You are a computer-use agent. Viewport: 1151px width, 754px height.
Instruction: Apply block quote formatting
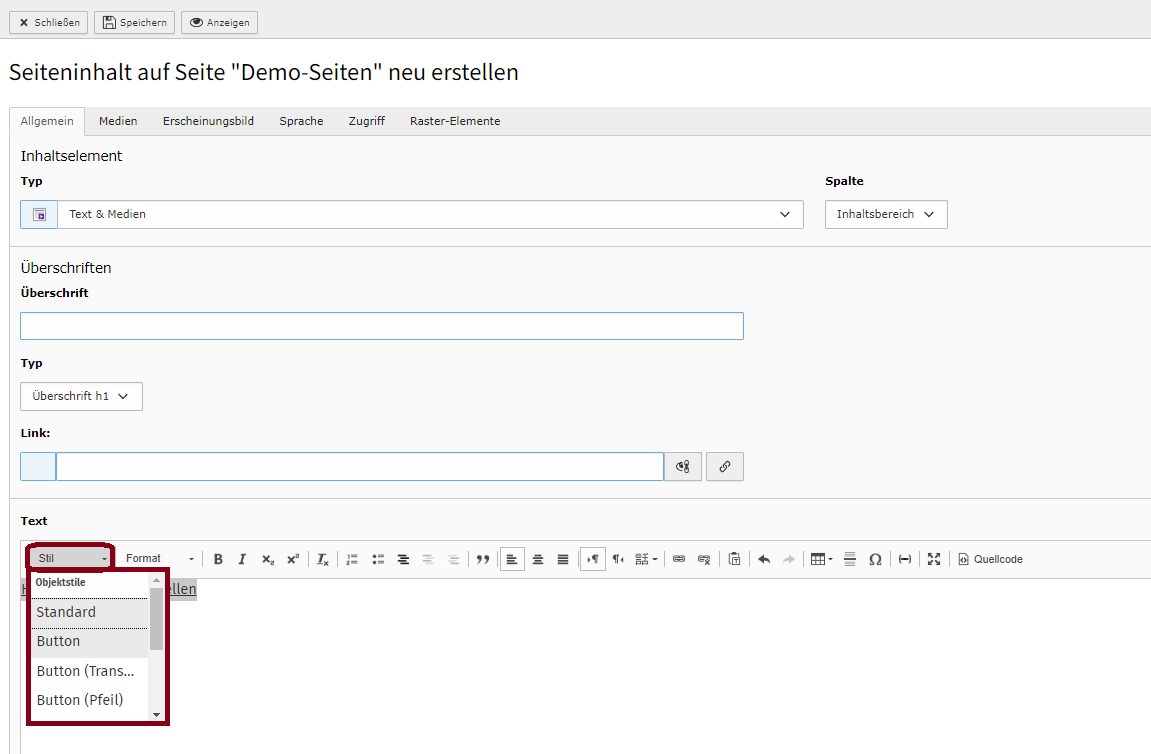click(x=483, y=559)
